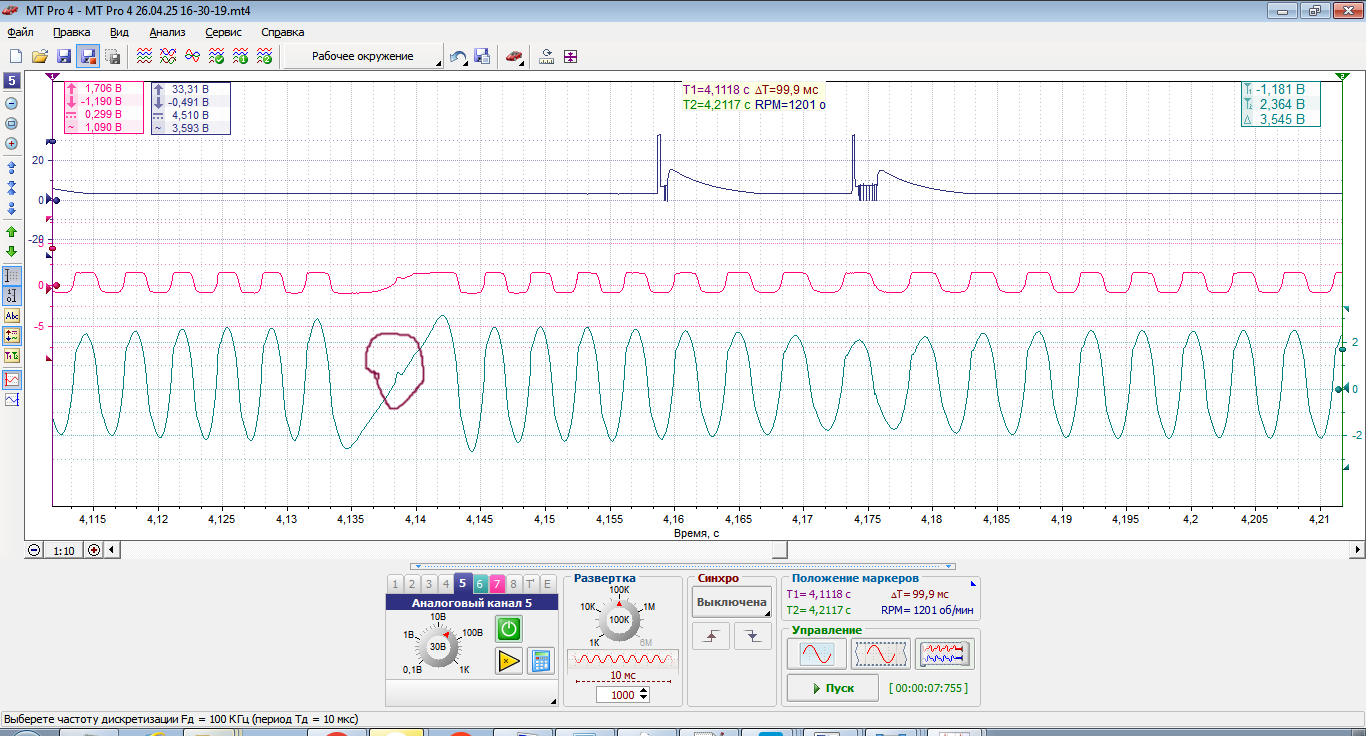The height and width of the screenshot is (736, 1366).
Task: Open the Анализ menu
Action: 167,32
